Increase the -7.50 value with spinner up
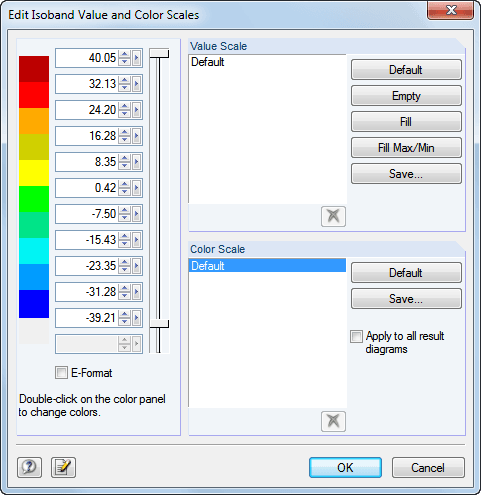 point(125,211)
